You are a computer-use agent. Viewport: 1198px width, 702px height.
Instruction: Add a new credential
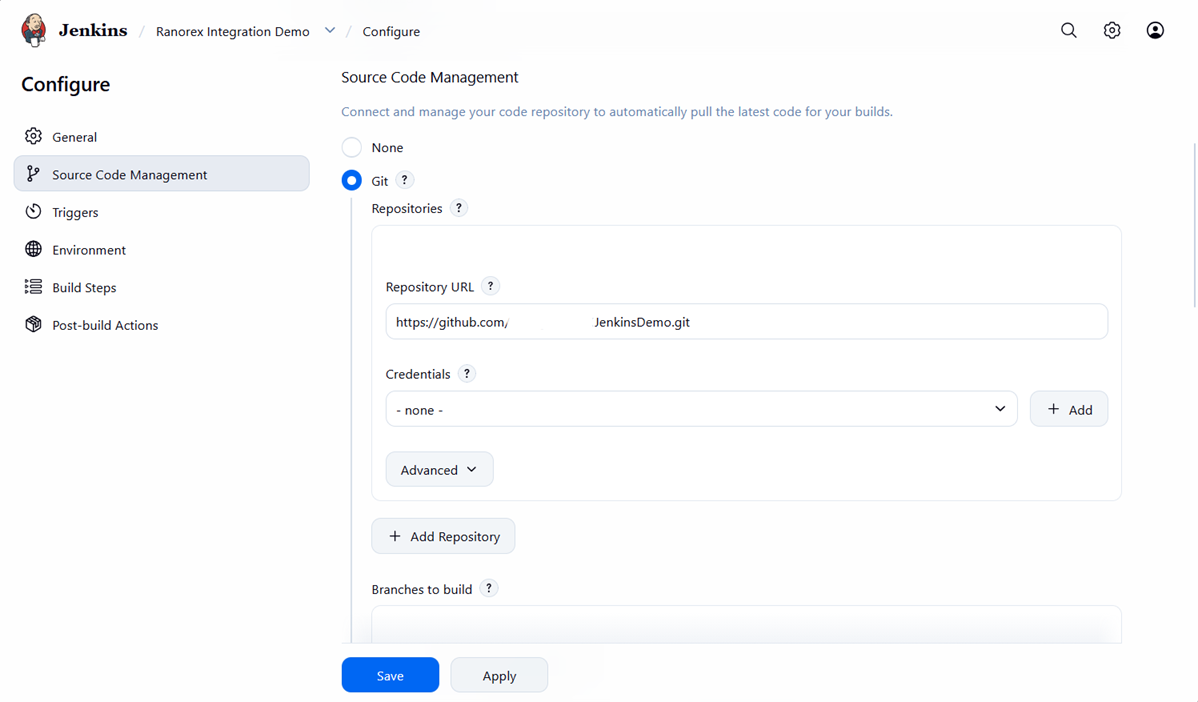(1069, 409)
